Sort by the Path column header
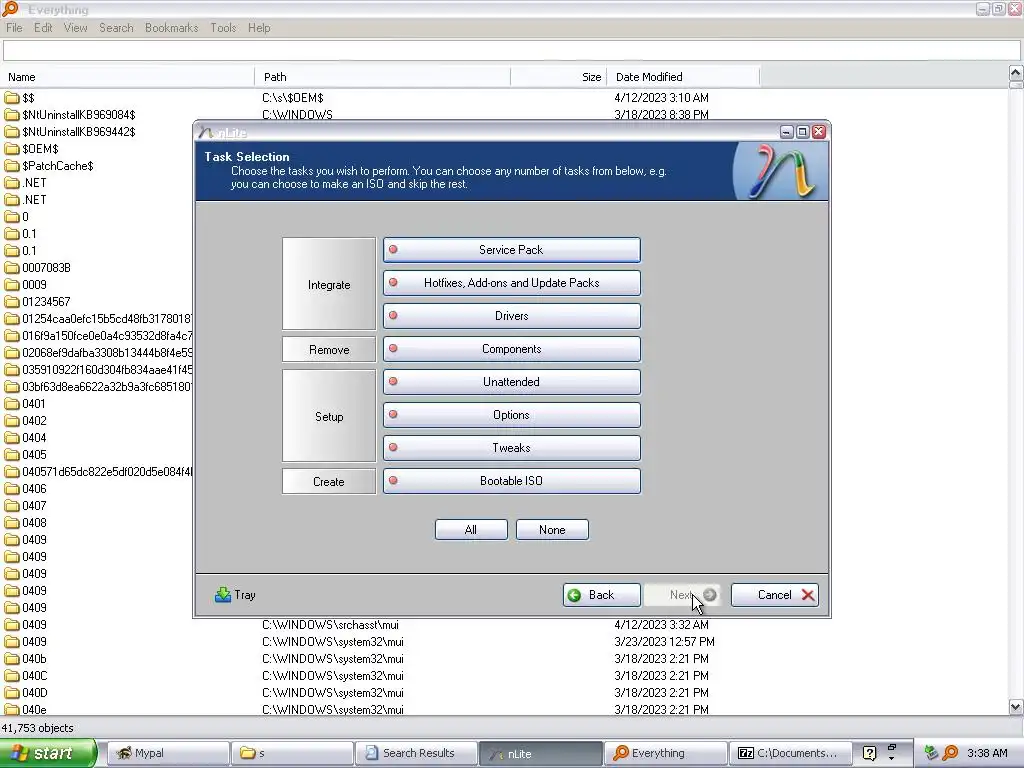This screenshot has height=768, width=1024. [x=383, y=77]
